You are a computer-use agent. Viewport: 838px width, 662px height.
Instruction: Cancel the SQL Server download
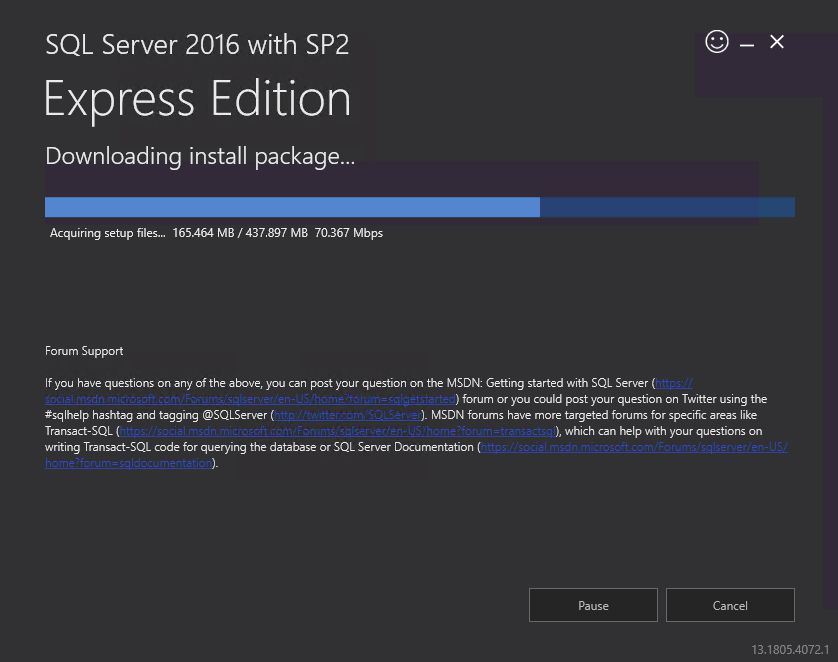(x=730, y=605)
